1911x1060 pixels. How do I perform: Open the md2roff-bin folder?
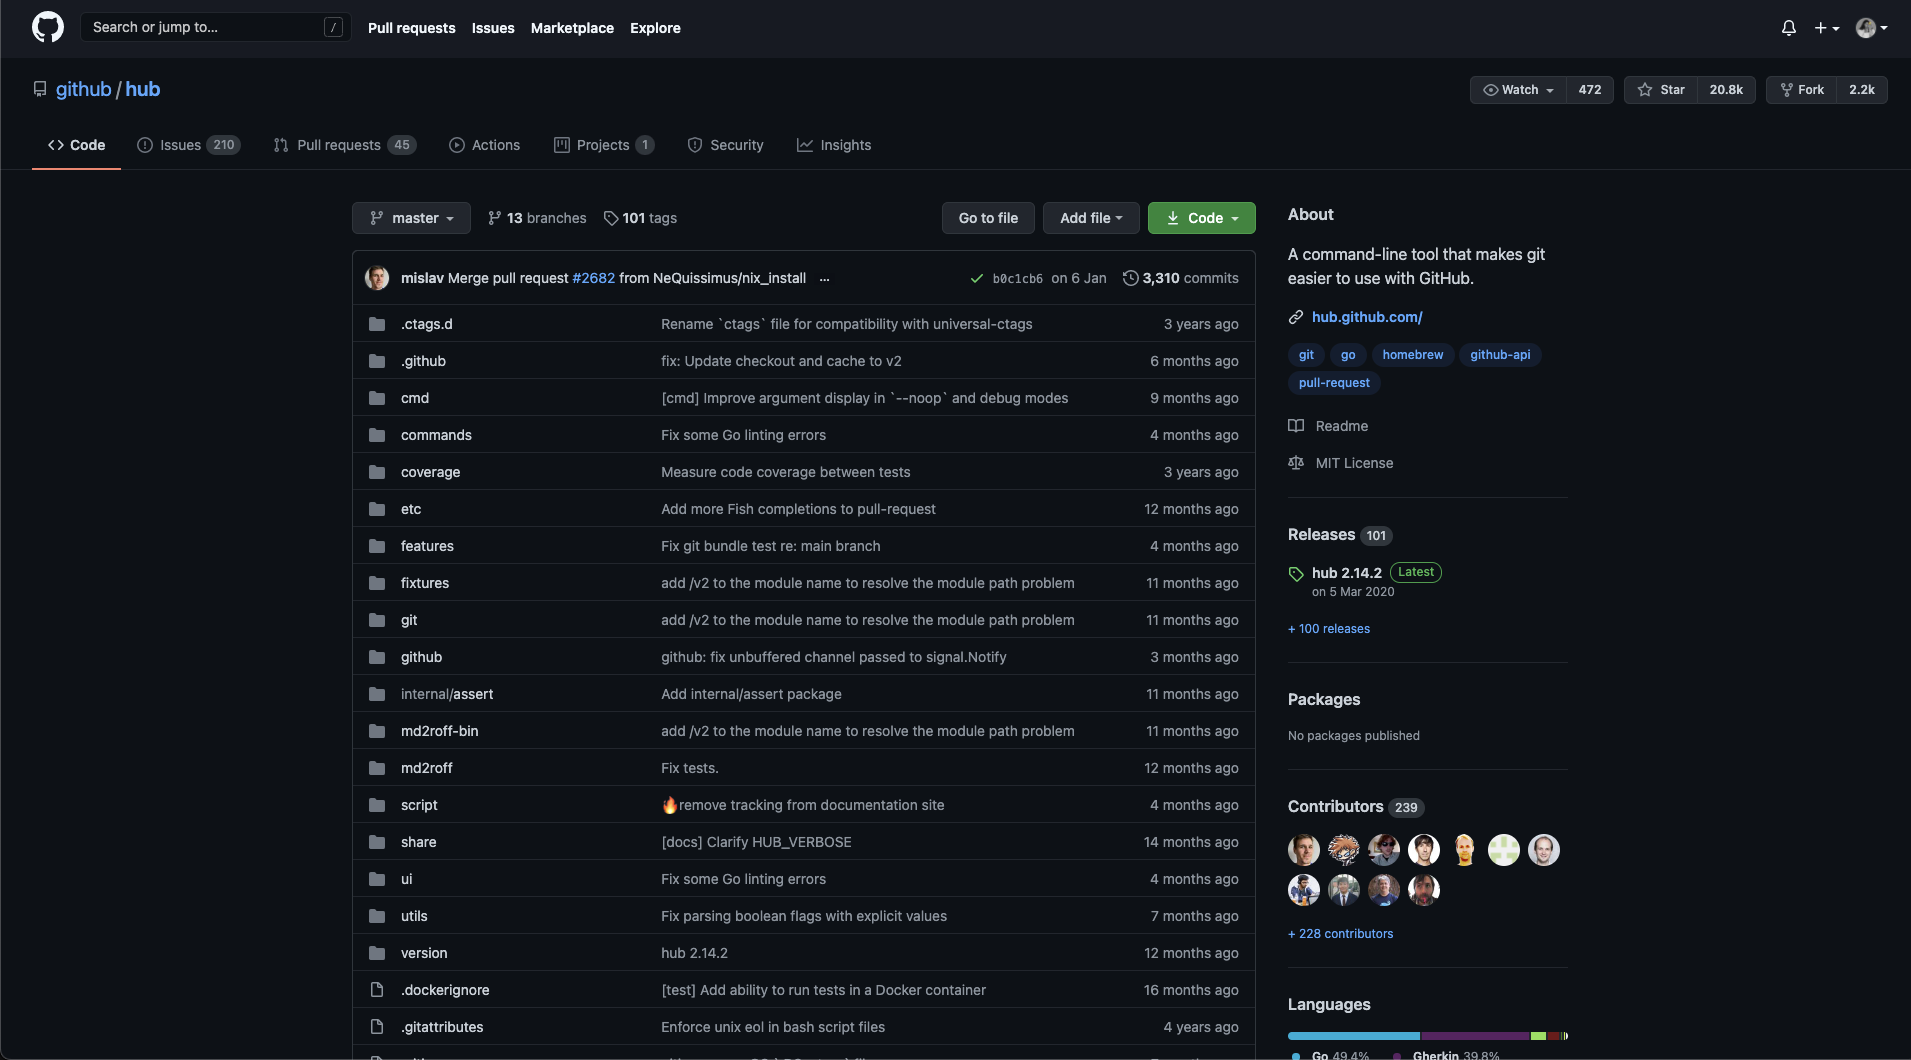click(x=439, y=731)
